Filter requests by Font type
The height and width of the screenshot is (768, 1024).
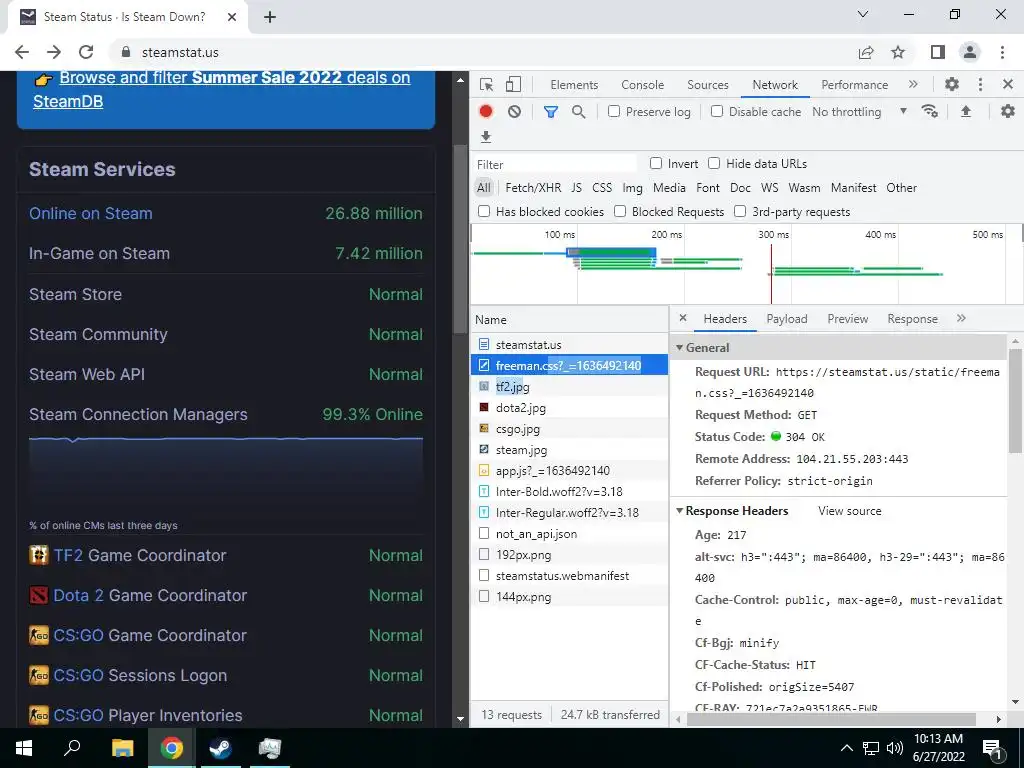pyautogui.click(x=708, y=187)
